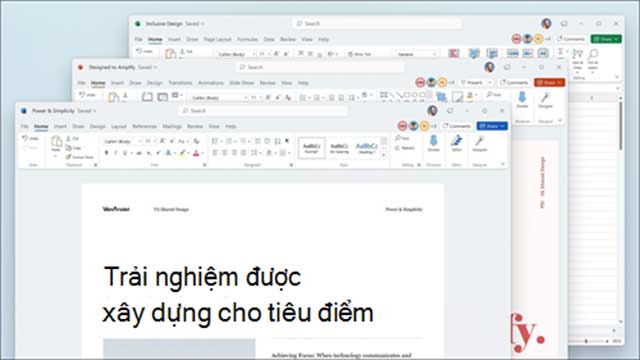
Task: Open Font dialog launcher in Word
Action: [204, 165]
